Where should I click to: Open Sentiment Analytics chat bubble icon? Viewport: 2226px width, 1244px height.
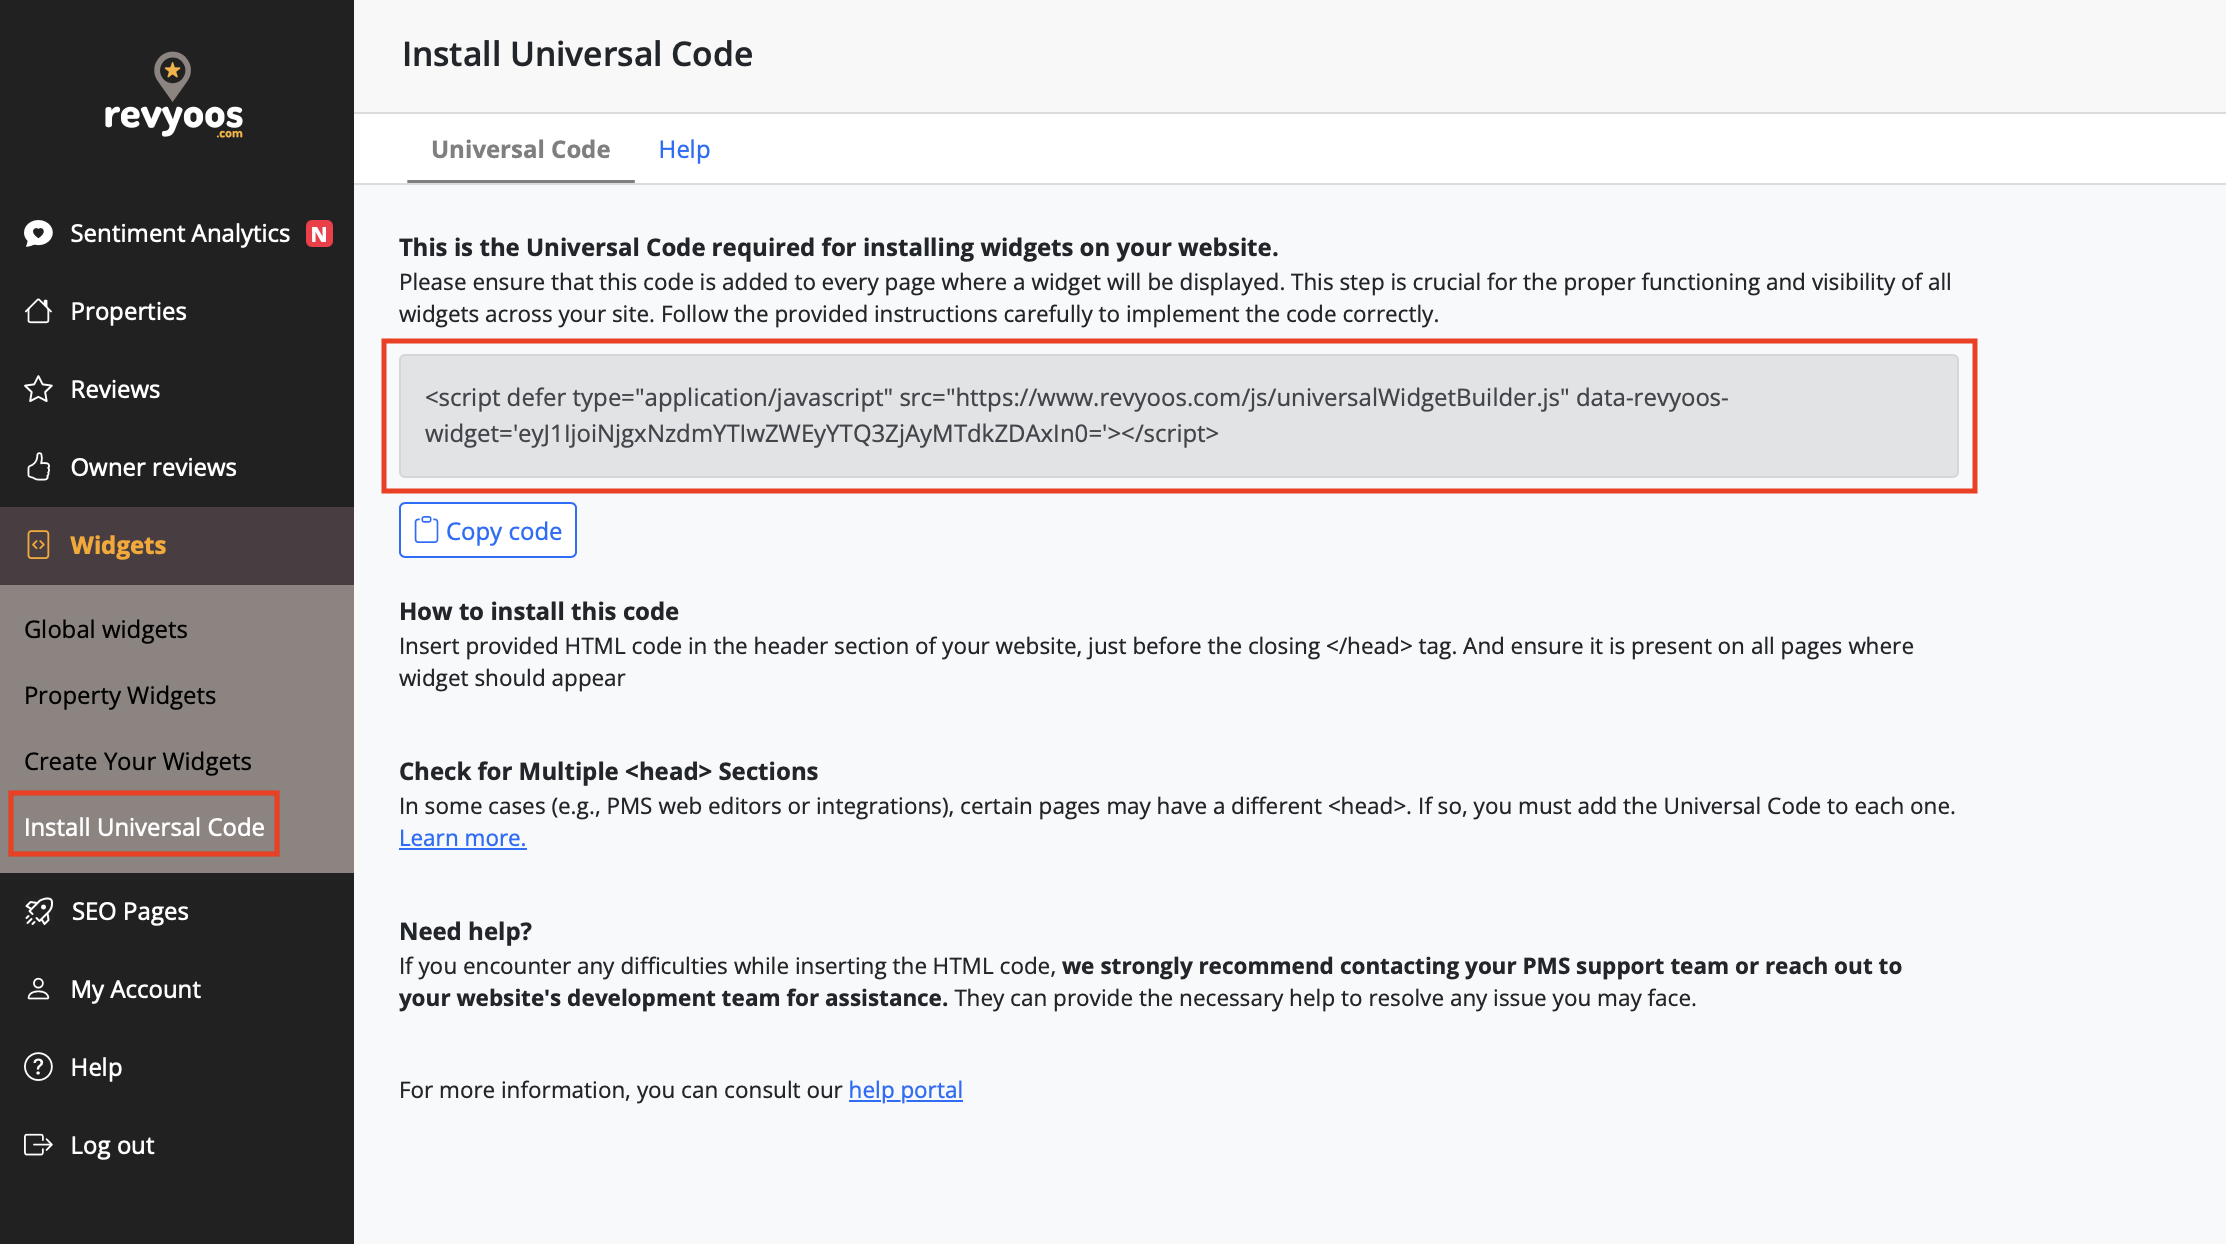[38, 233]
